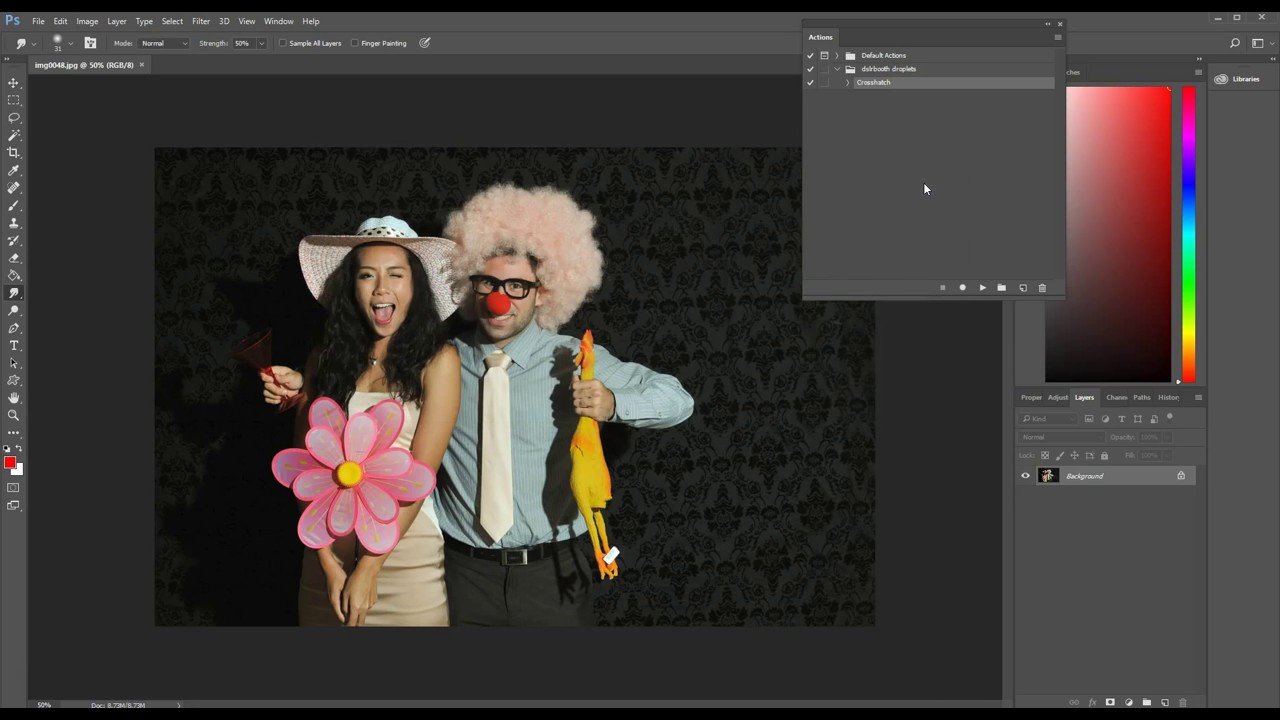1280x720 pixels.
Task: Toggle dialog control for Default Actions
Action: 824,56
